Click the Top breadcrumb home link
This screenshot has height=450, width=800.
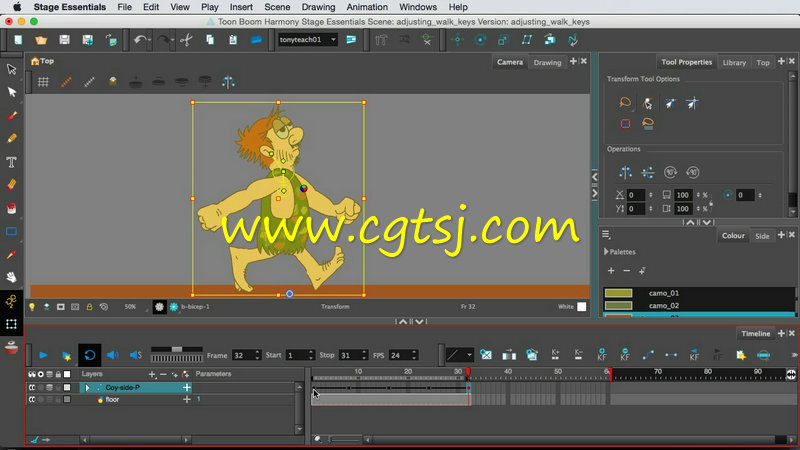(42, 61)
